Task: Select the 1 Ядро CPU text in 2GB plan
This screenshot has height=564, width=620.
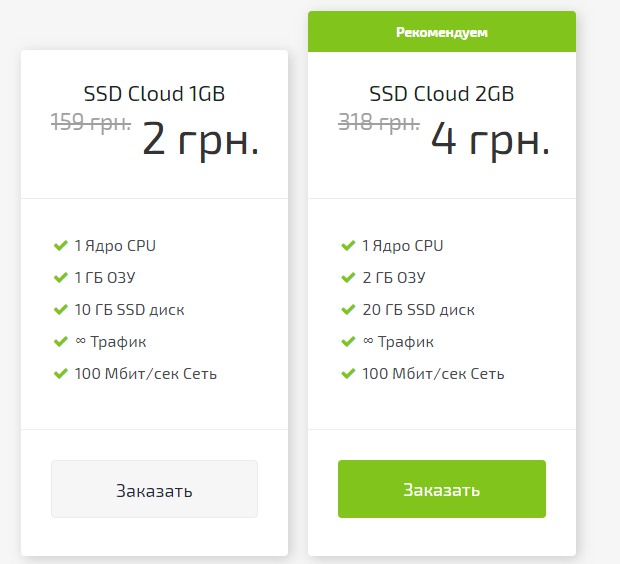Action: [x=403, y=246]
